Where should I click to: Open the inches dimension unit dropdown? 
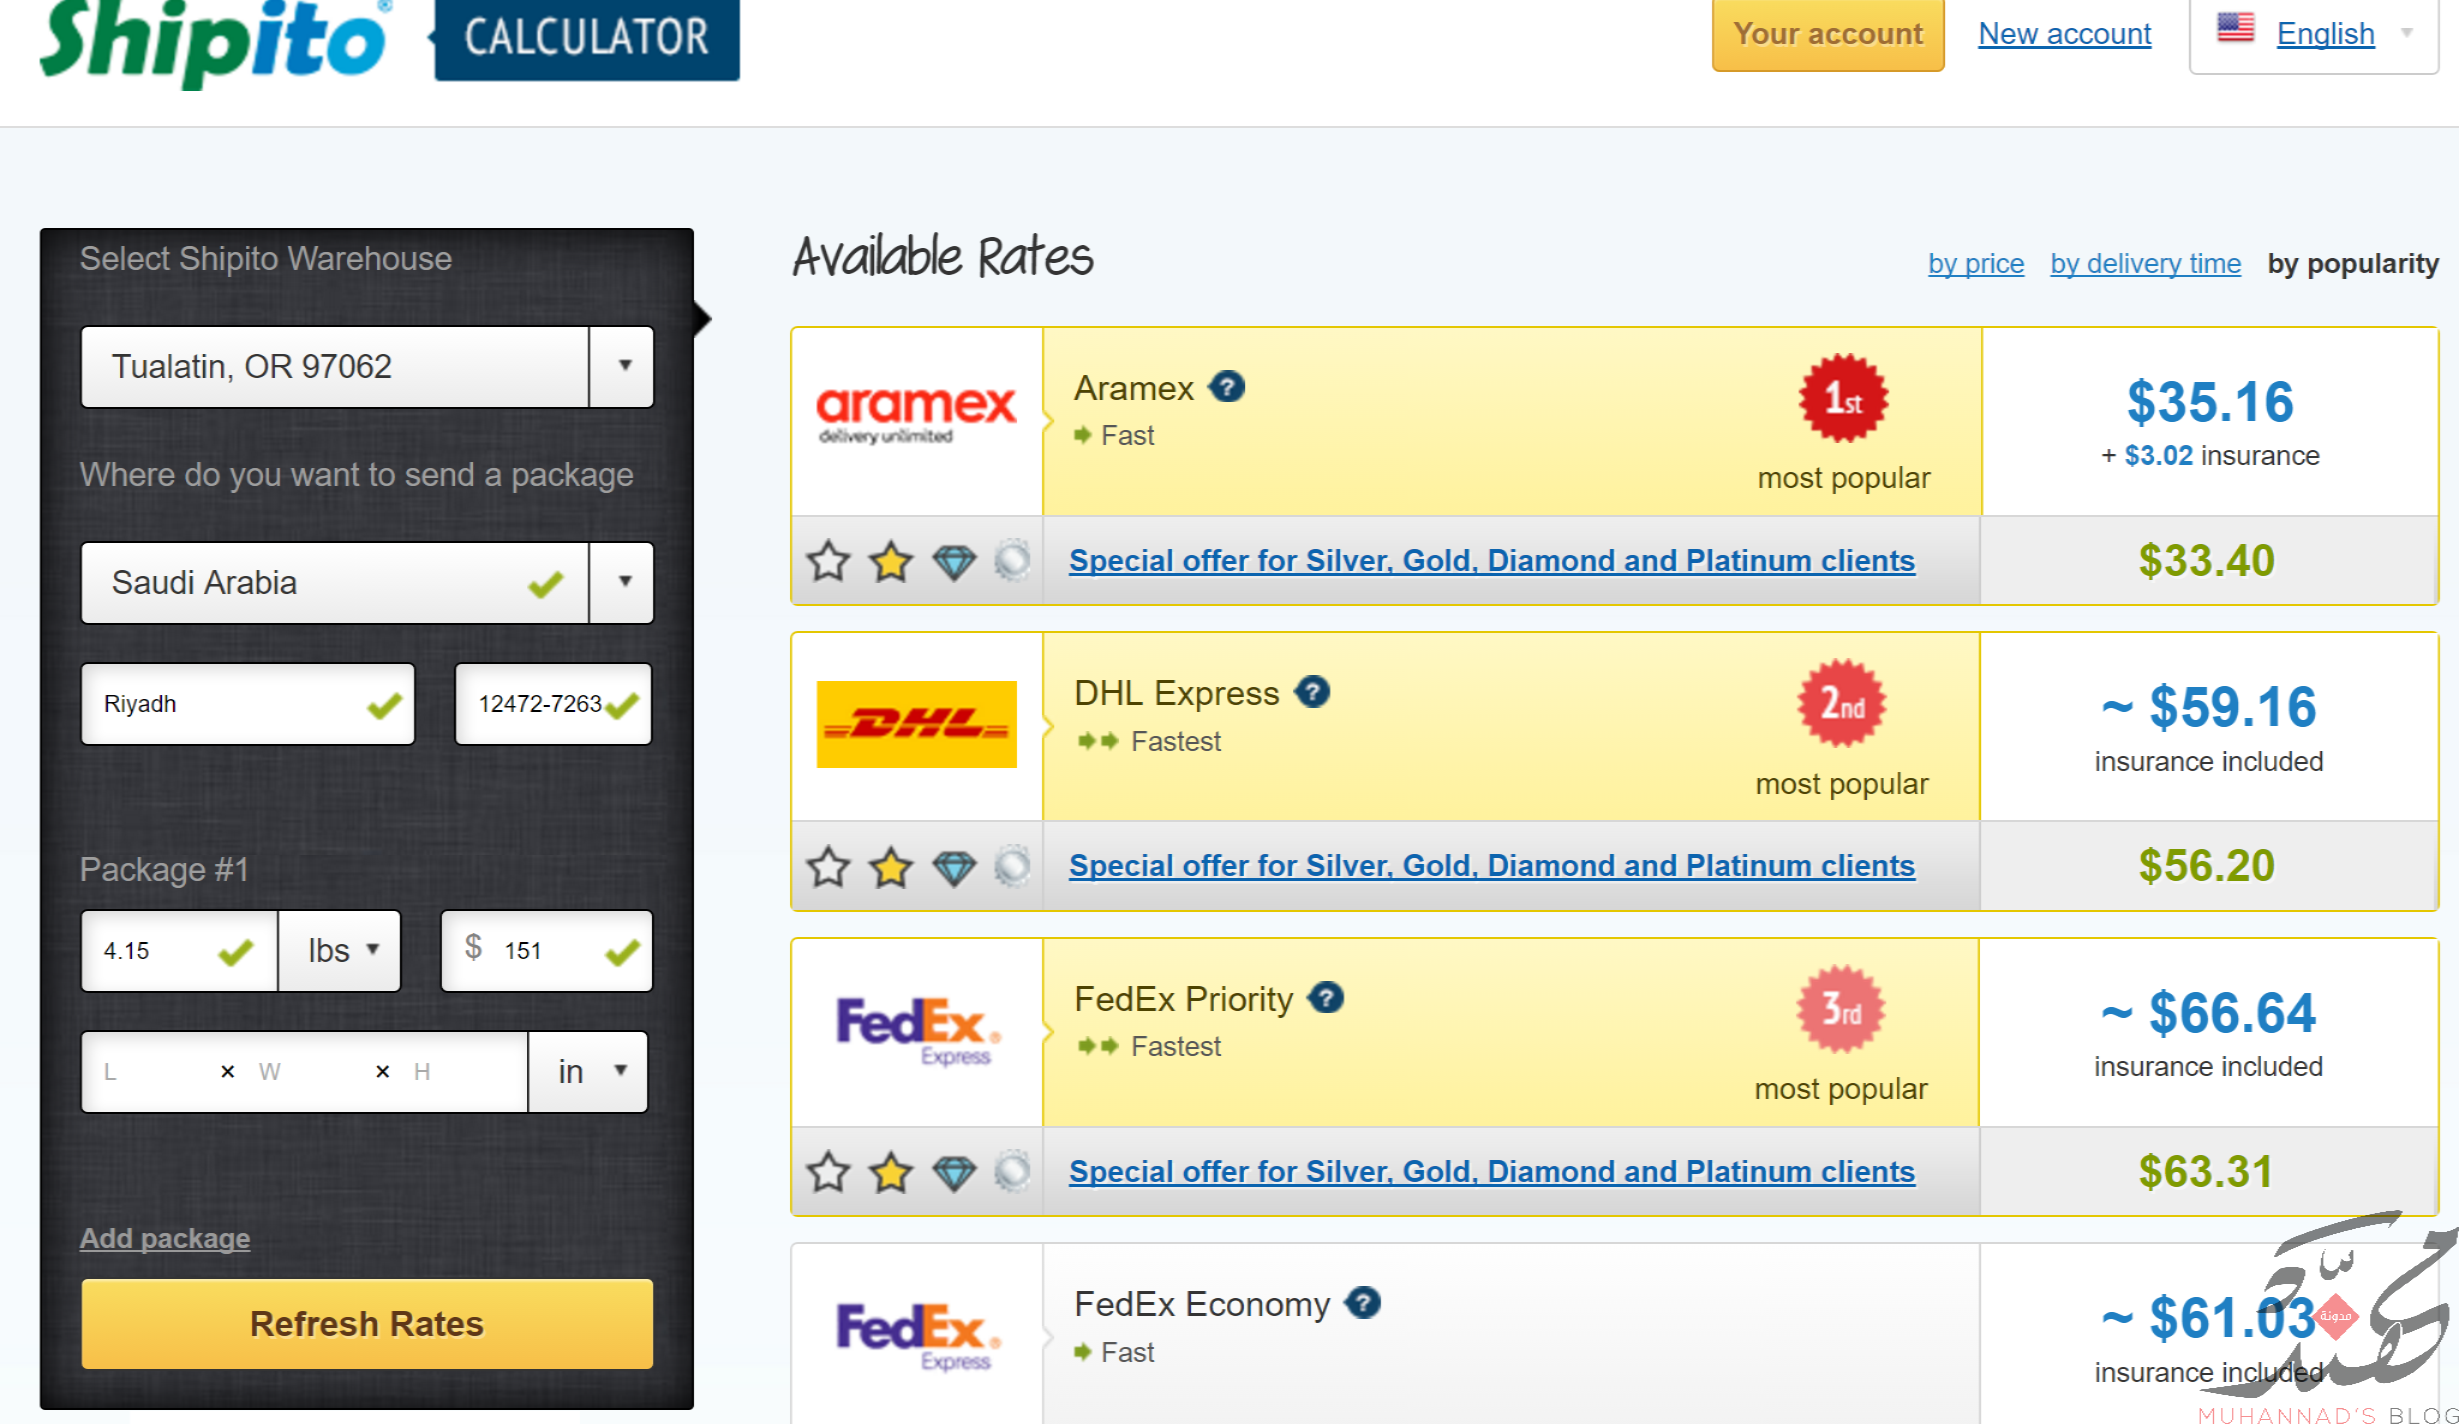(x=589, y=1071)
